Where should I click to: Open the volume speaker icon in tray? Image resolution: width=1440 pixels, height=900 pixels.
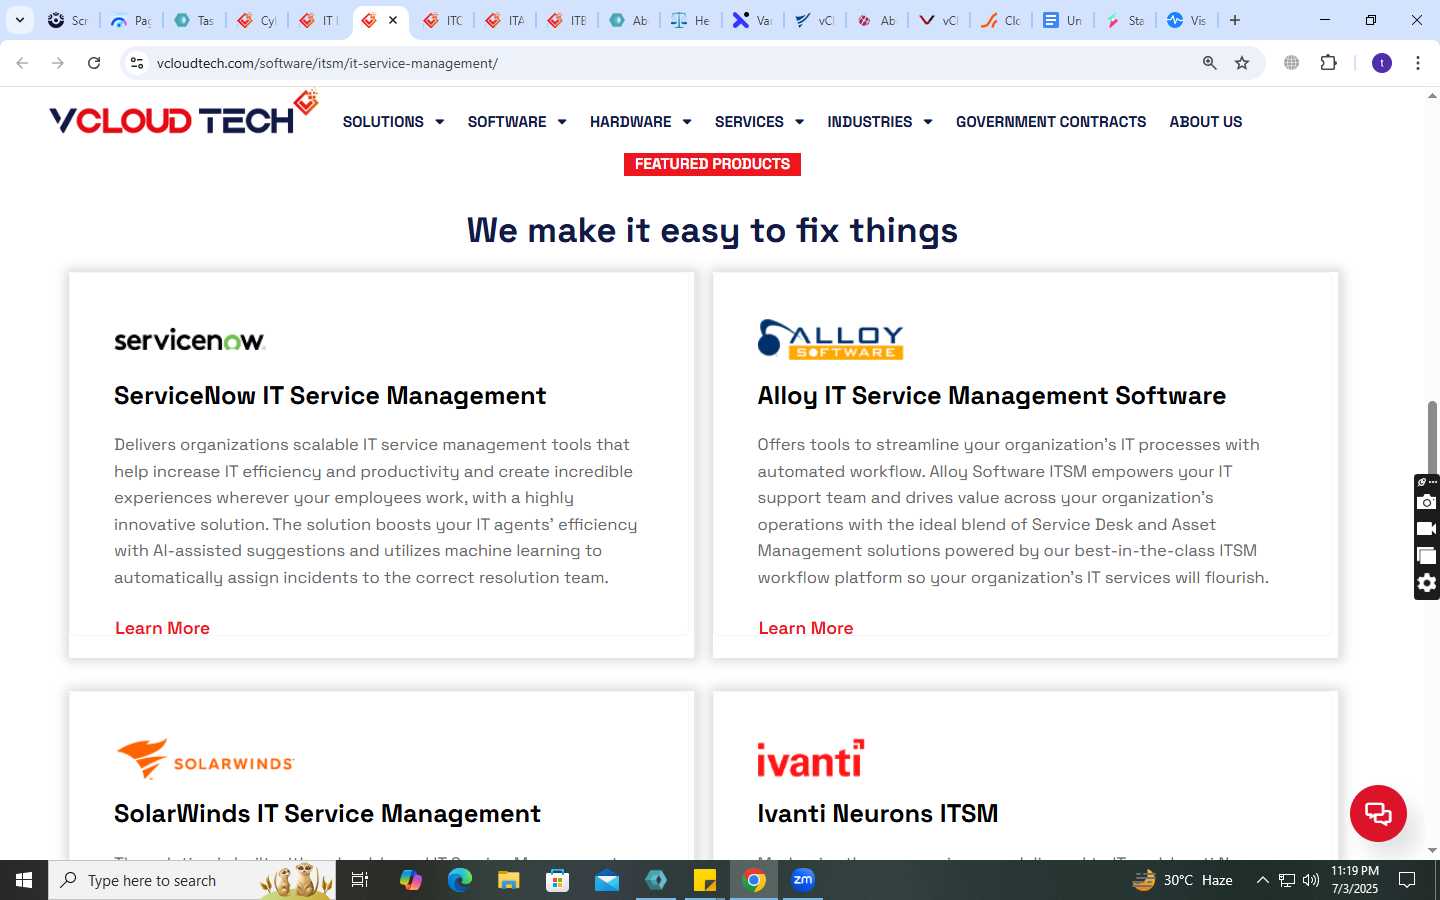click(x=1311, y=880)
